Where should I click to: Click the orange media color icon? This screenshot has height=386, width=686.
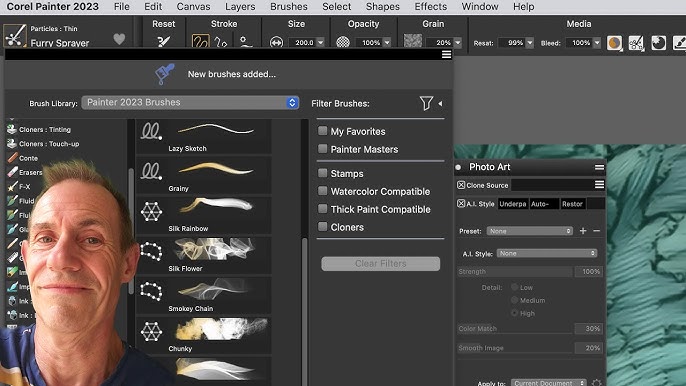(x=614, y=43)
